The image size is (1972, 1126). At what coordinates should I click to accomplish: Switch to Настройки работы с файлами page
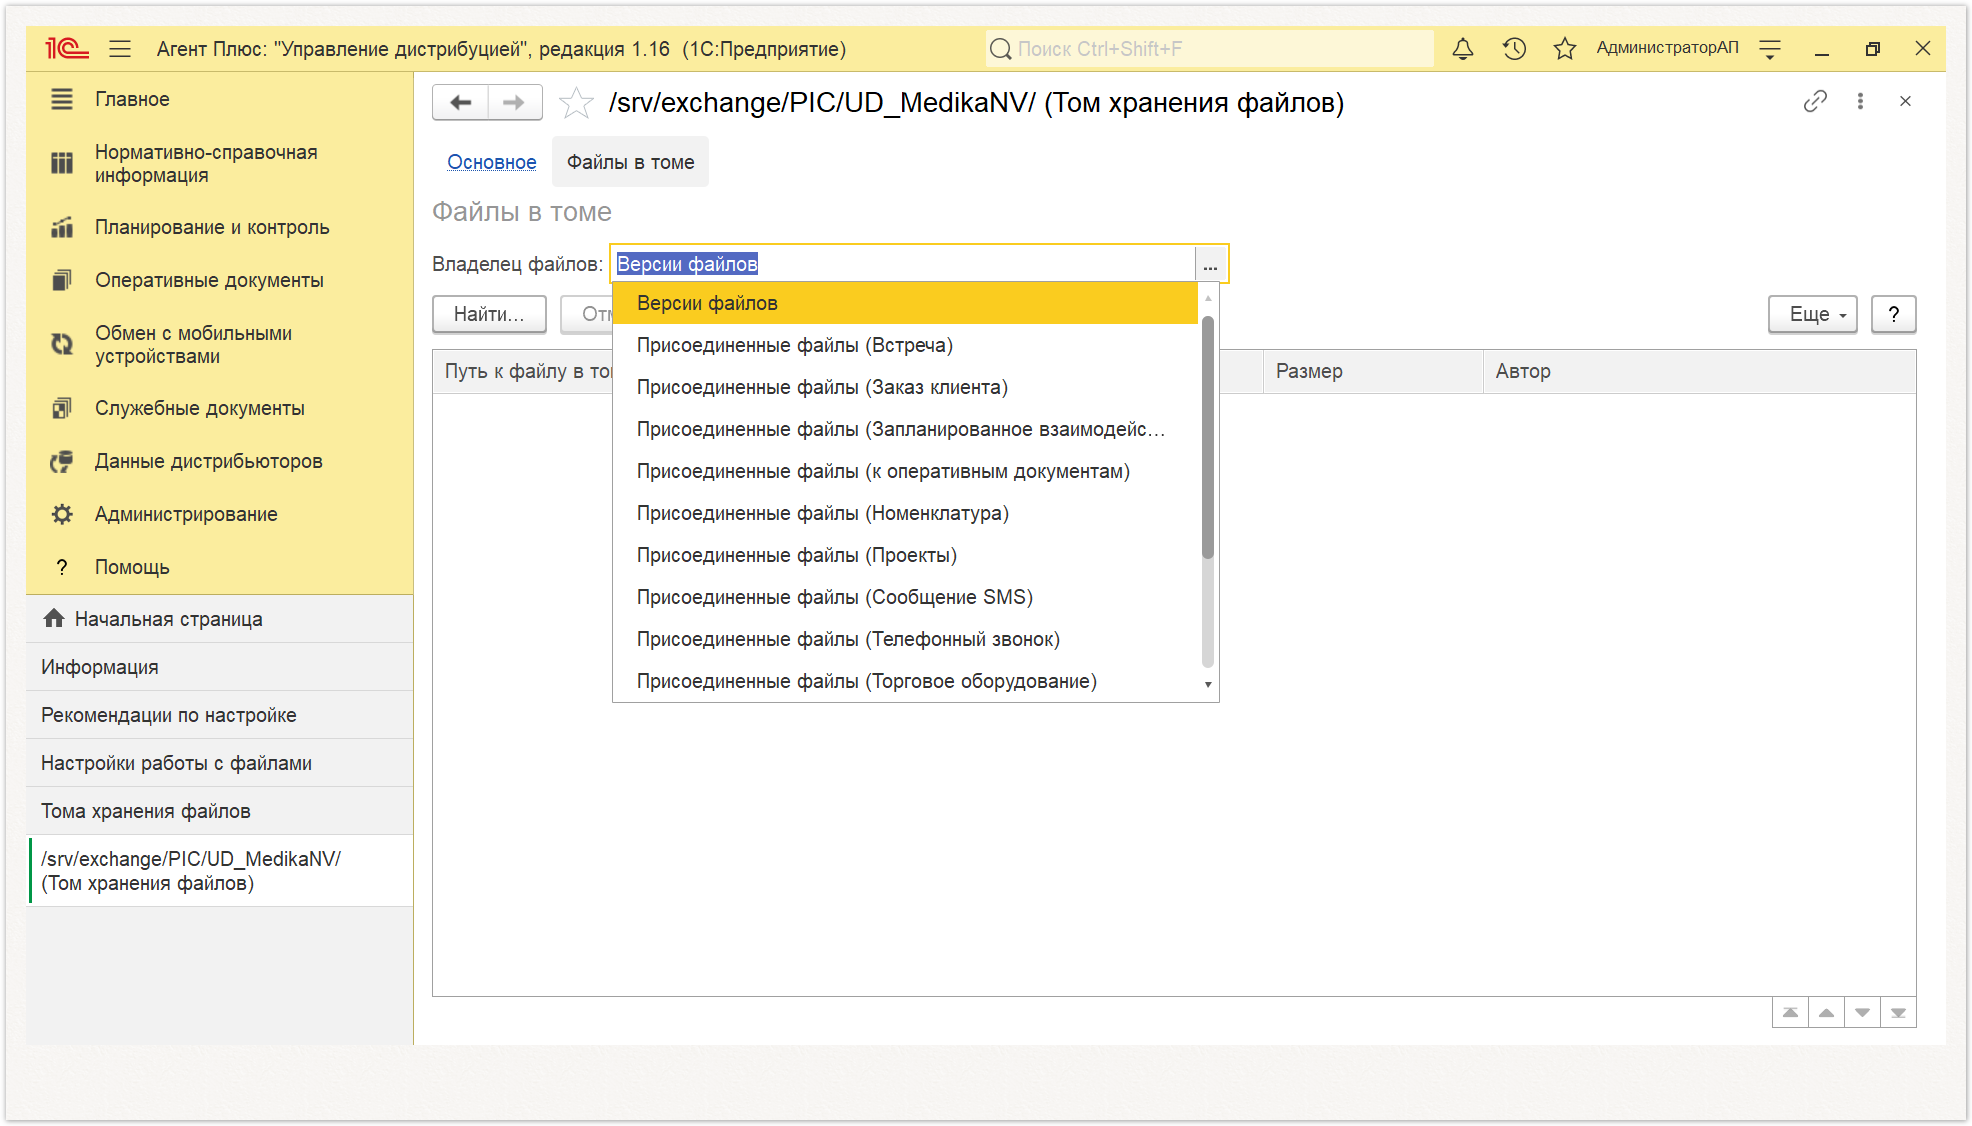point(220,763)
